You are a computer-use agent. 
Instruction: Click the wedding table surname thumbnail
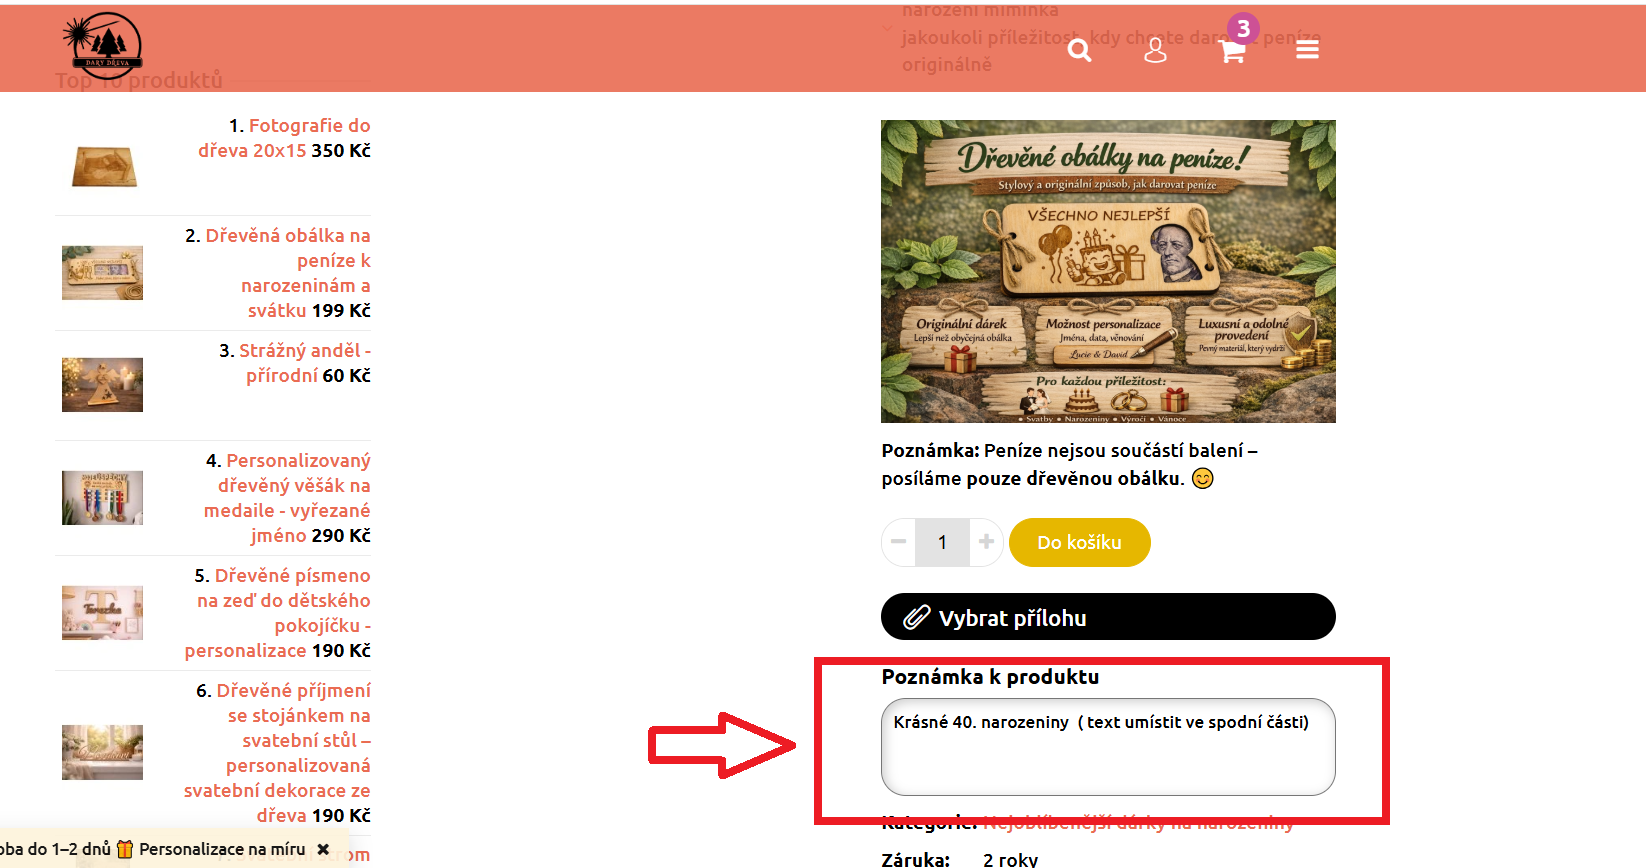(x=102, y=752)
